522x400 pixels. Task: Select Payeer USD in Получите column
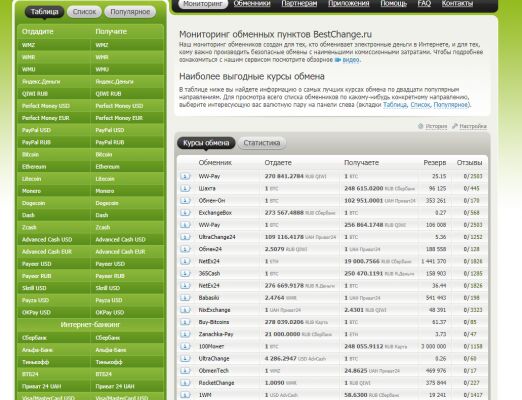tap(127, 264)
